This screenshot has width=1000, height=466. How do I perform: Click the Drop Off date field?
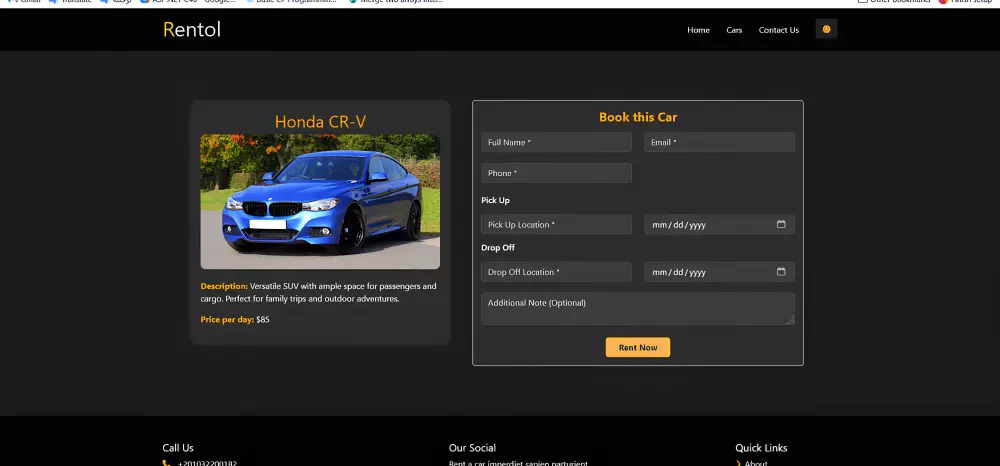pyautogui.click(x=719, y=272)
